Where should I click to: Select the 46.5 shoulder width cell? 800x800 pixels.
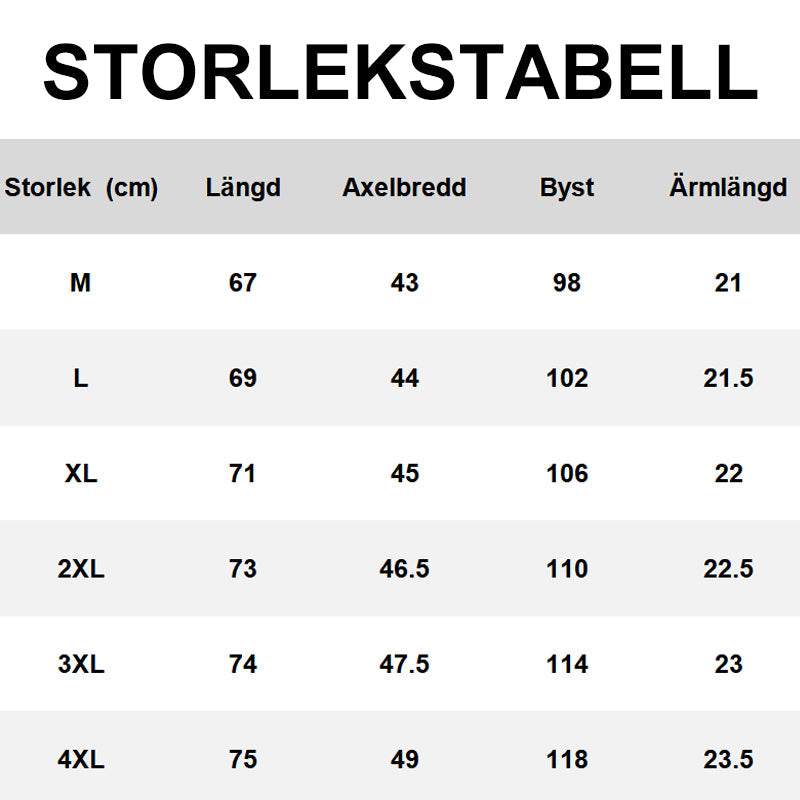pos(404,569)
